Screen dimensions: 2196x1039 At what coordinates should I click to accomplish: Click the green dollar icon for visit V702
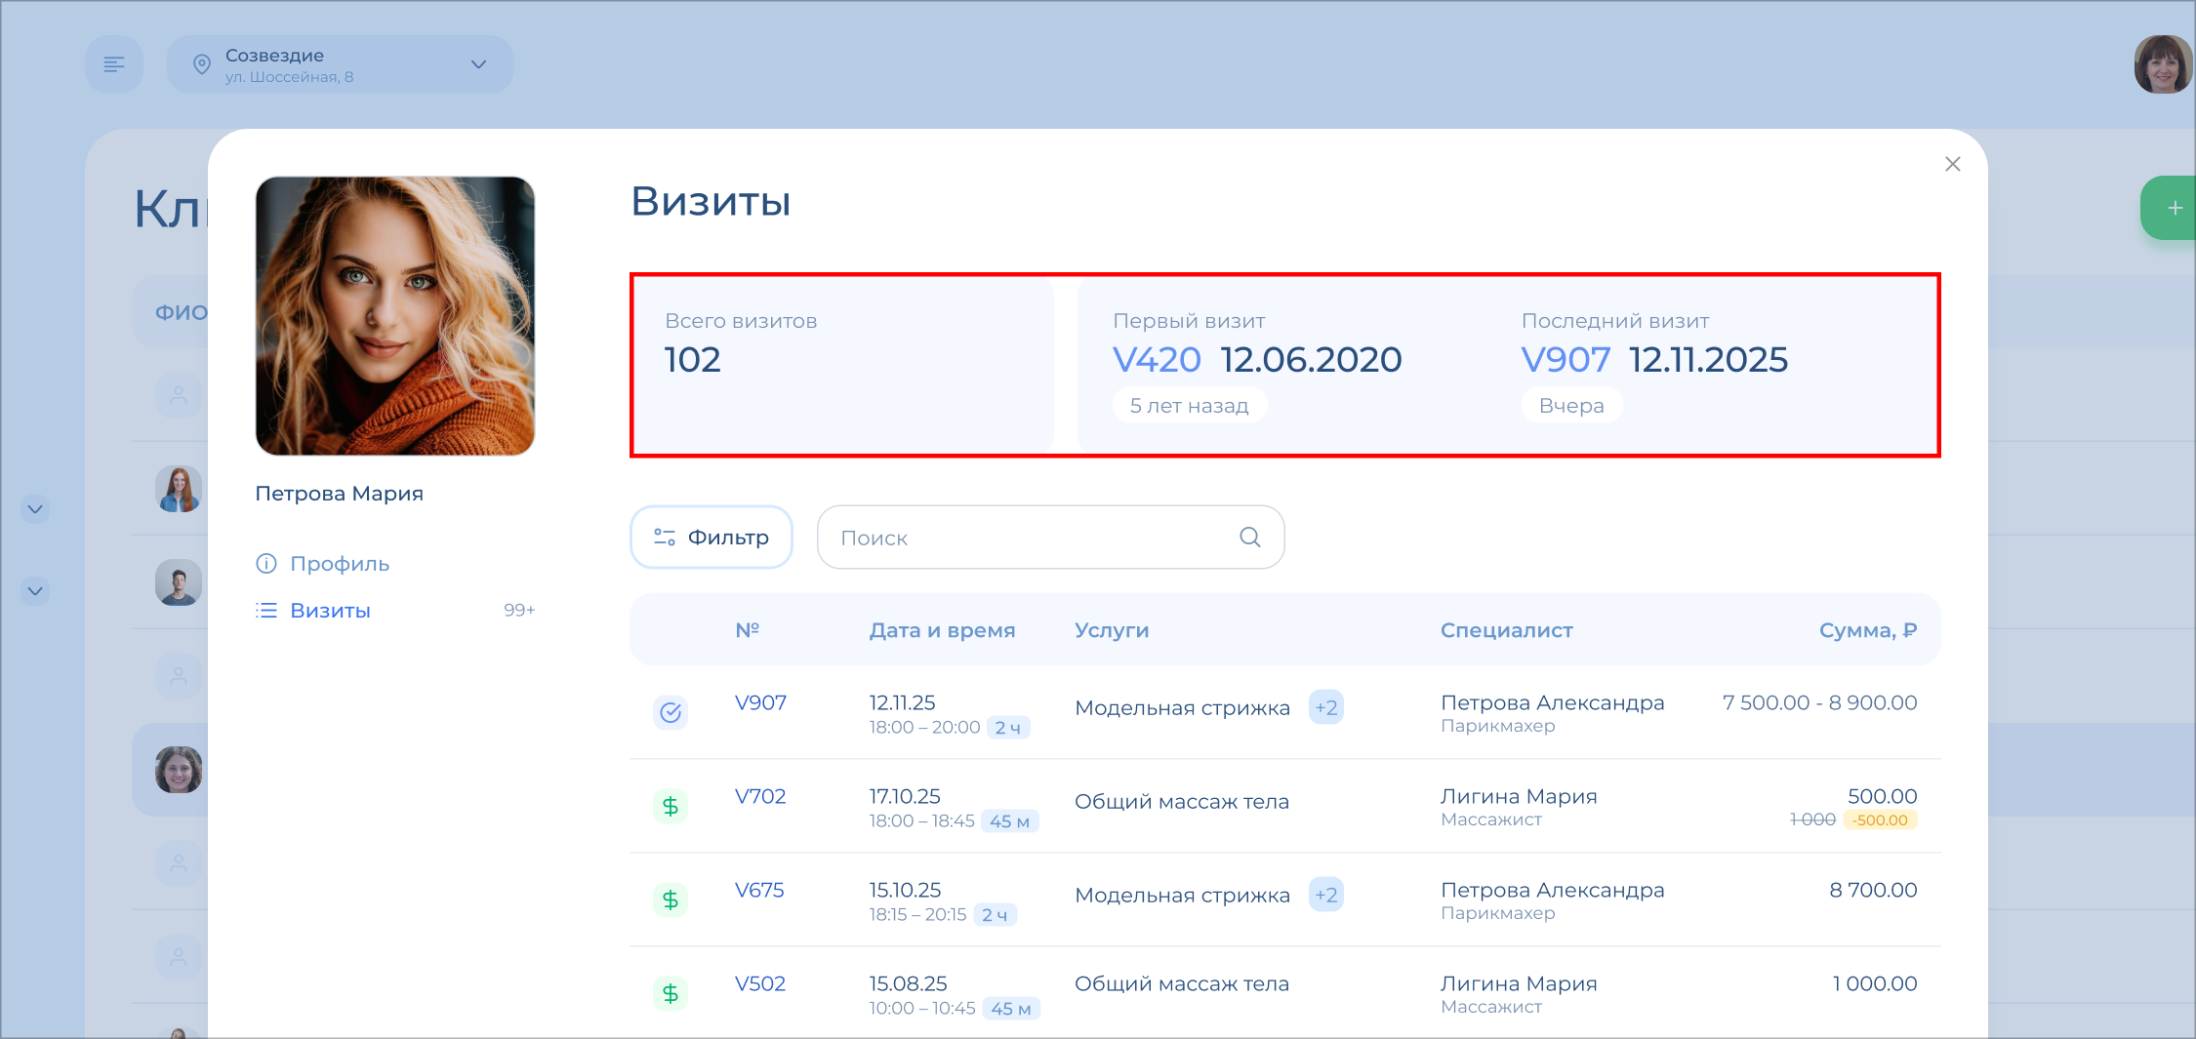[670, 806]
